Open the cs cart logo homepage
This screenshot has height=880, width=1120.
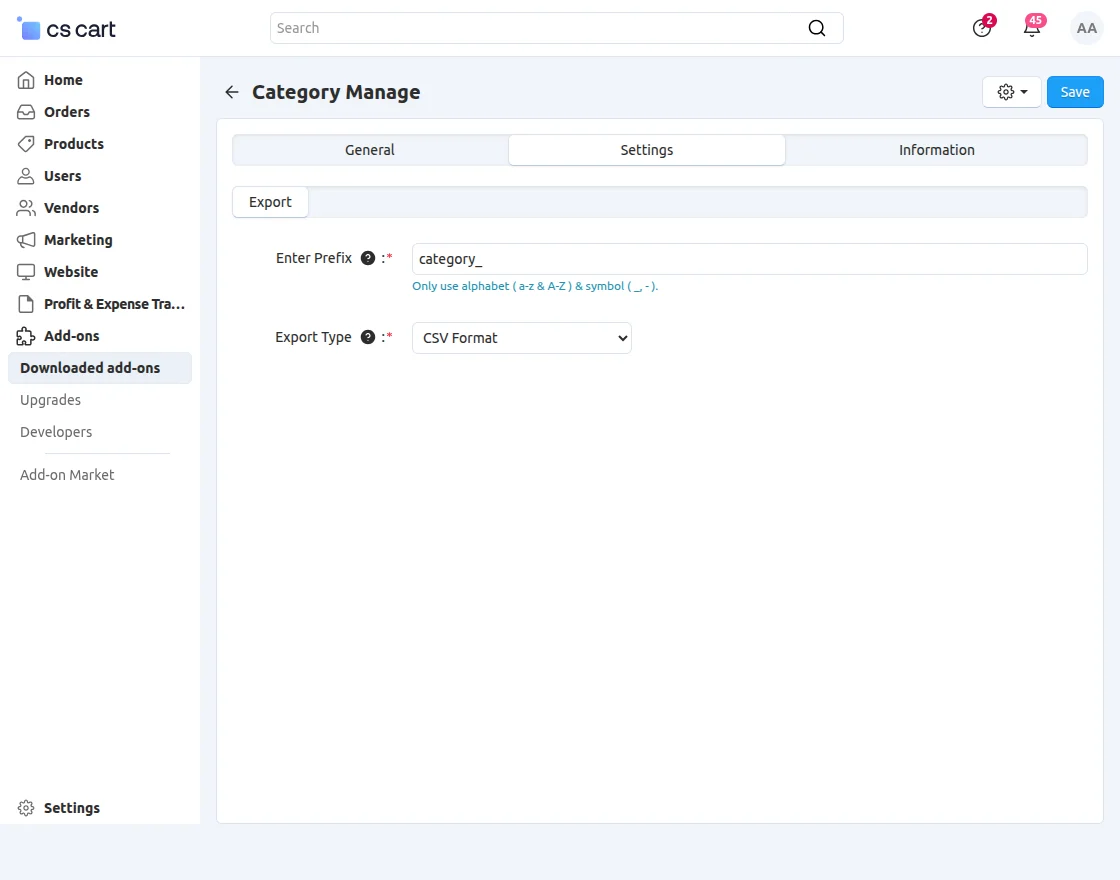[x=65, y=28]
